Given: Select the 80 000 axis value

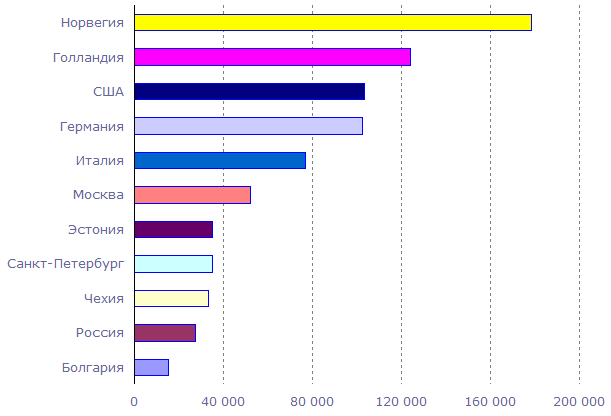Looking at the screenshot, I should tap(312, 402).
